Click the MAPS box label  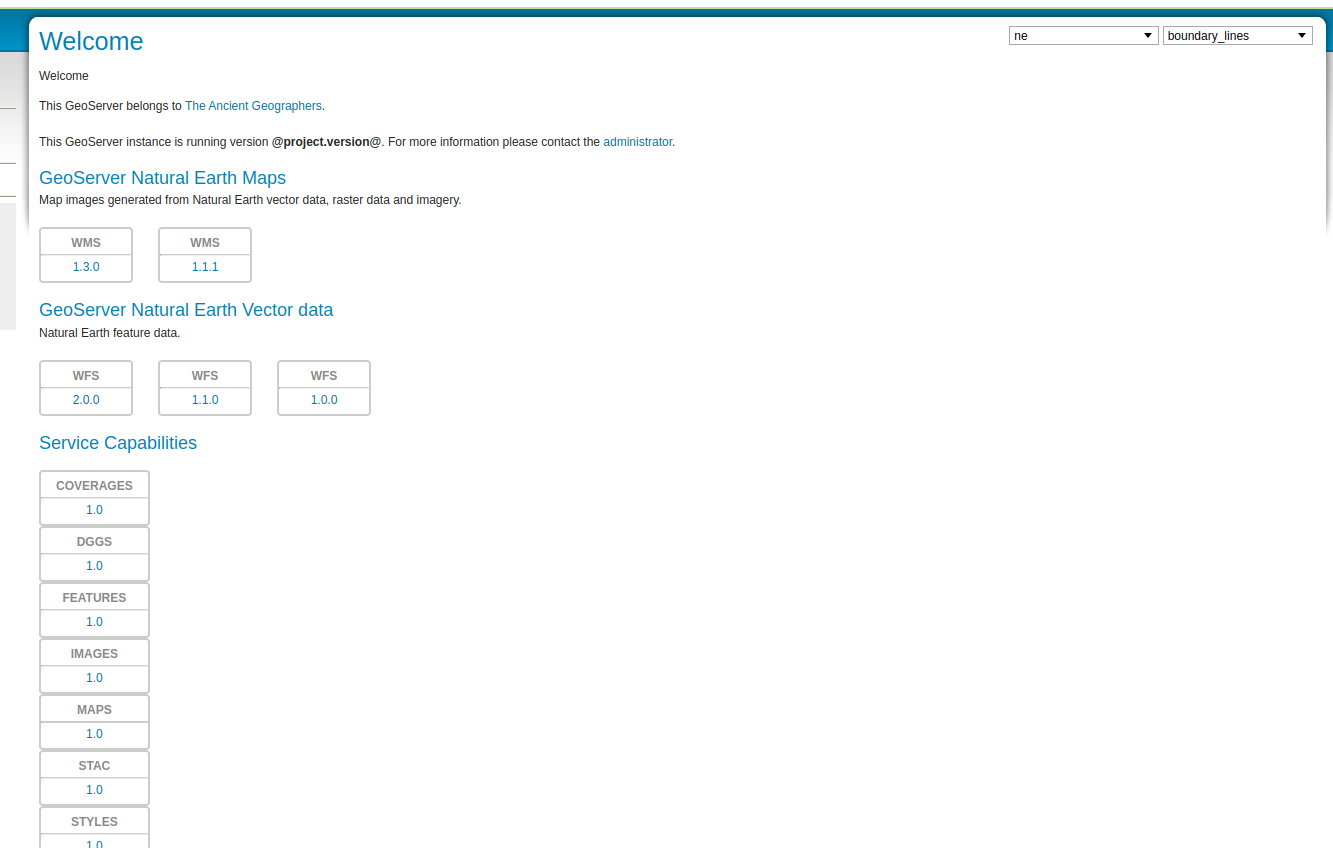click(x=94, y=710)
